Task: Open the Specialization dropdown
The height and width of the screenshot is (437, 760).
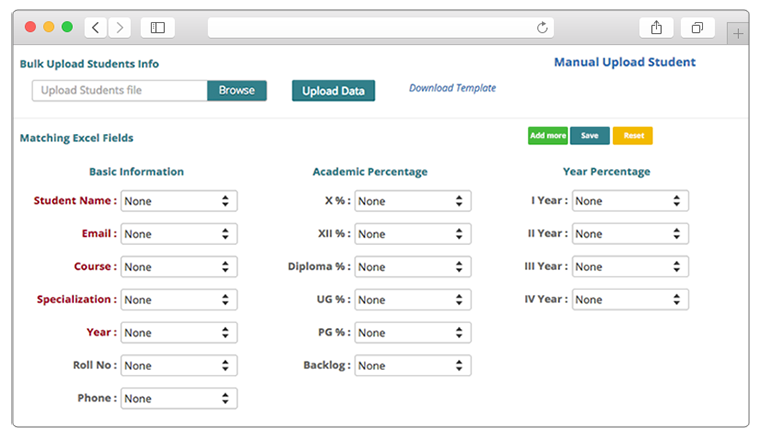Action: (179, 300)
